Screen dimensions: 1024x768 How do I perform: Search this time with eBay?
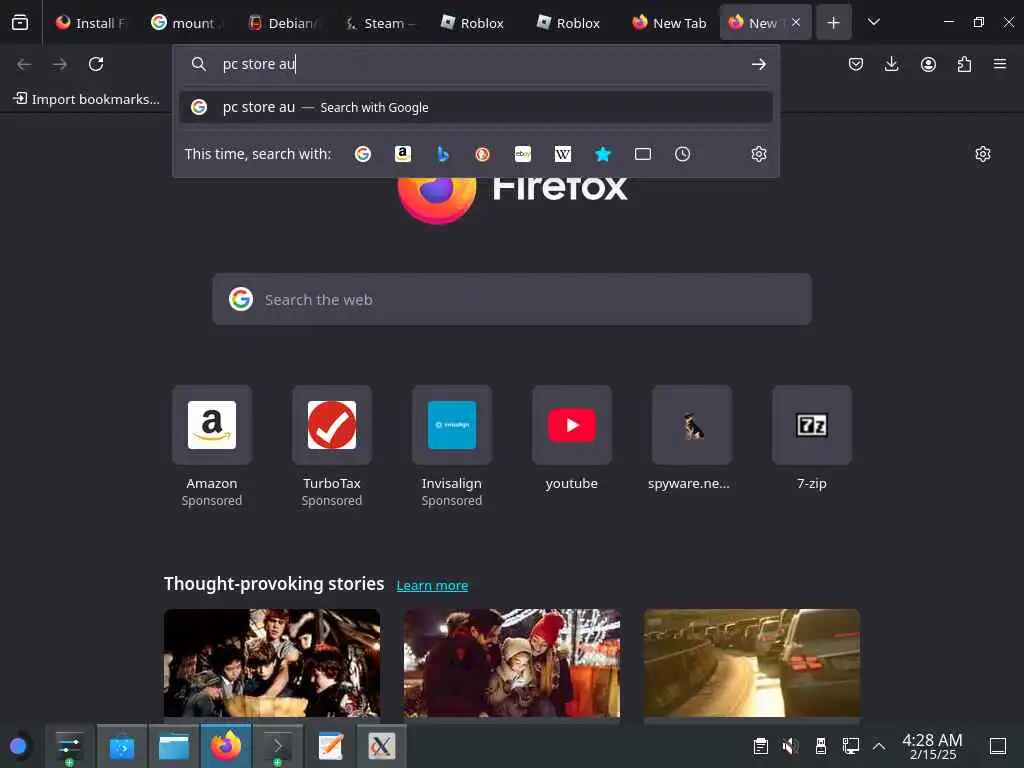(522, 154)
